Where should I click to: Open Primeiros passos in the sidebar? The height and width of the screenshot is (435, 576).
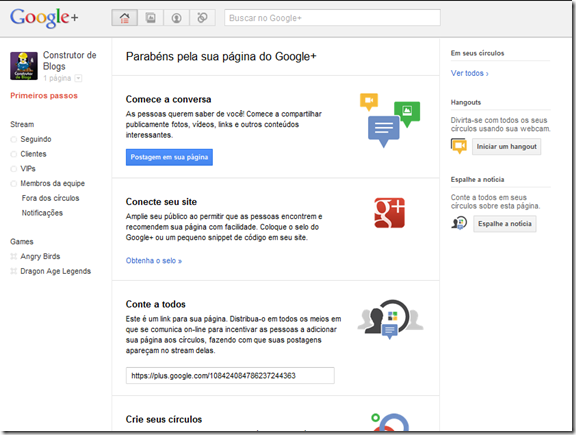coord(44,96)
